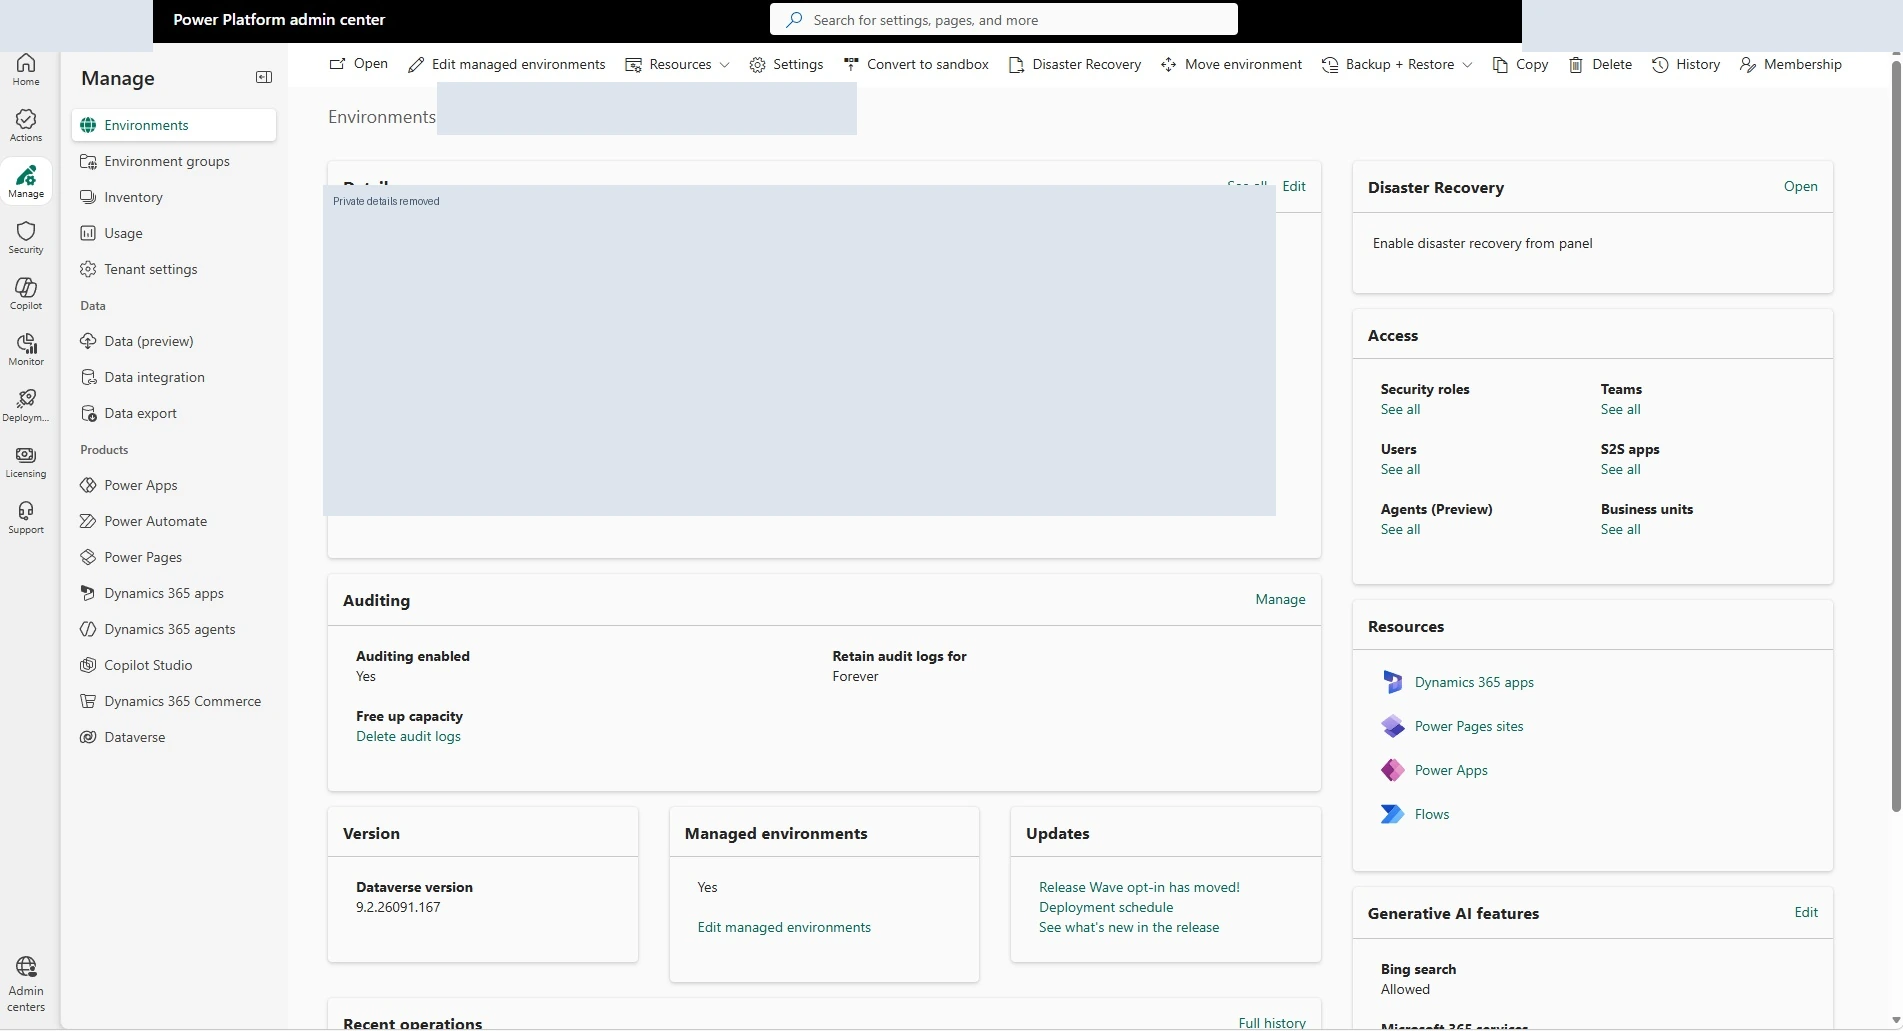Click the Delete trash toolbar button
Viewport: 1903px width, 1031px height.
pyautogui.click(x=1600, y=64)
